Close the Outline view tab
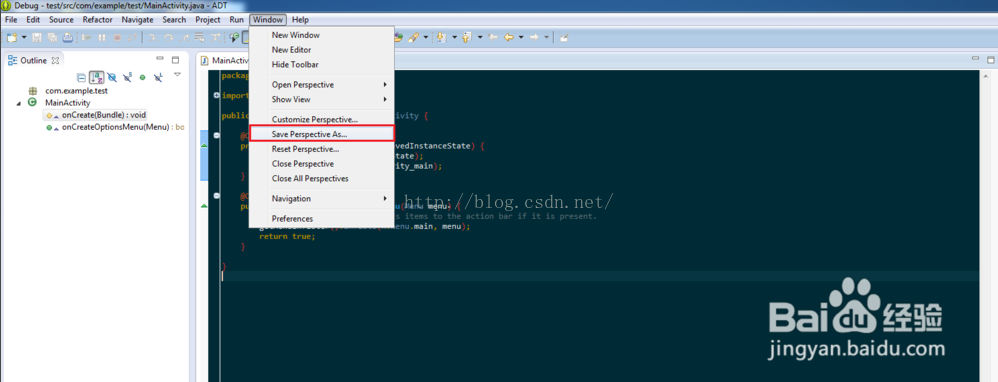The height and width of the screenshot is (382, 998). 55,60
